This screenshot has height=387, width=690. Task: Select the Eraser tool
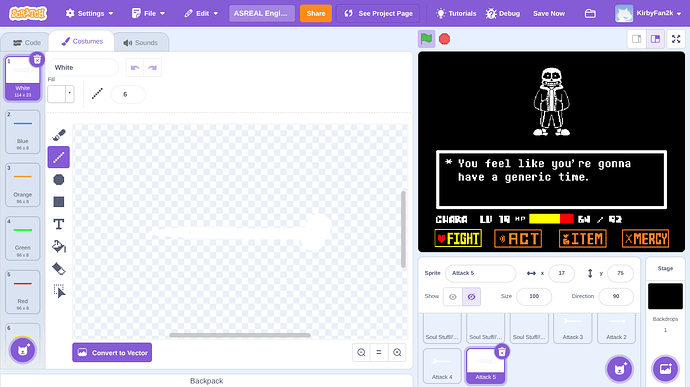(x=59, y=269)
